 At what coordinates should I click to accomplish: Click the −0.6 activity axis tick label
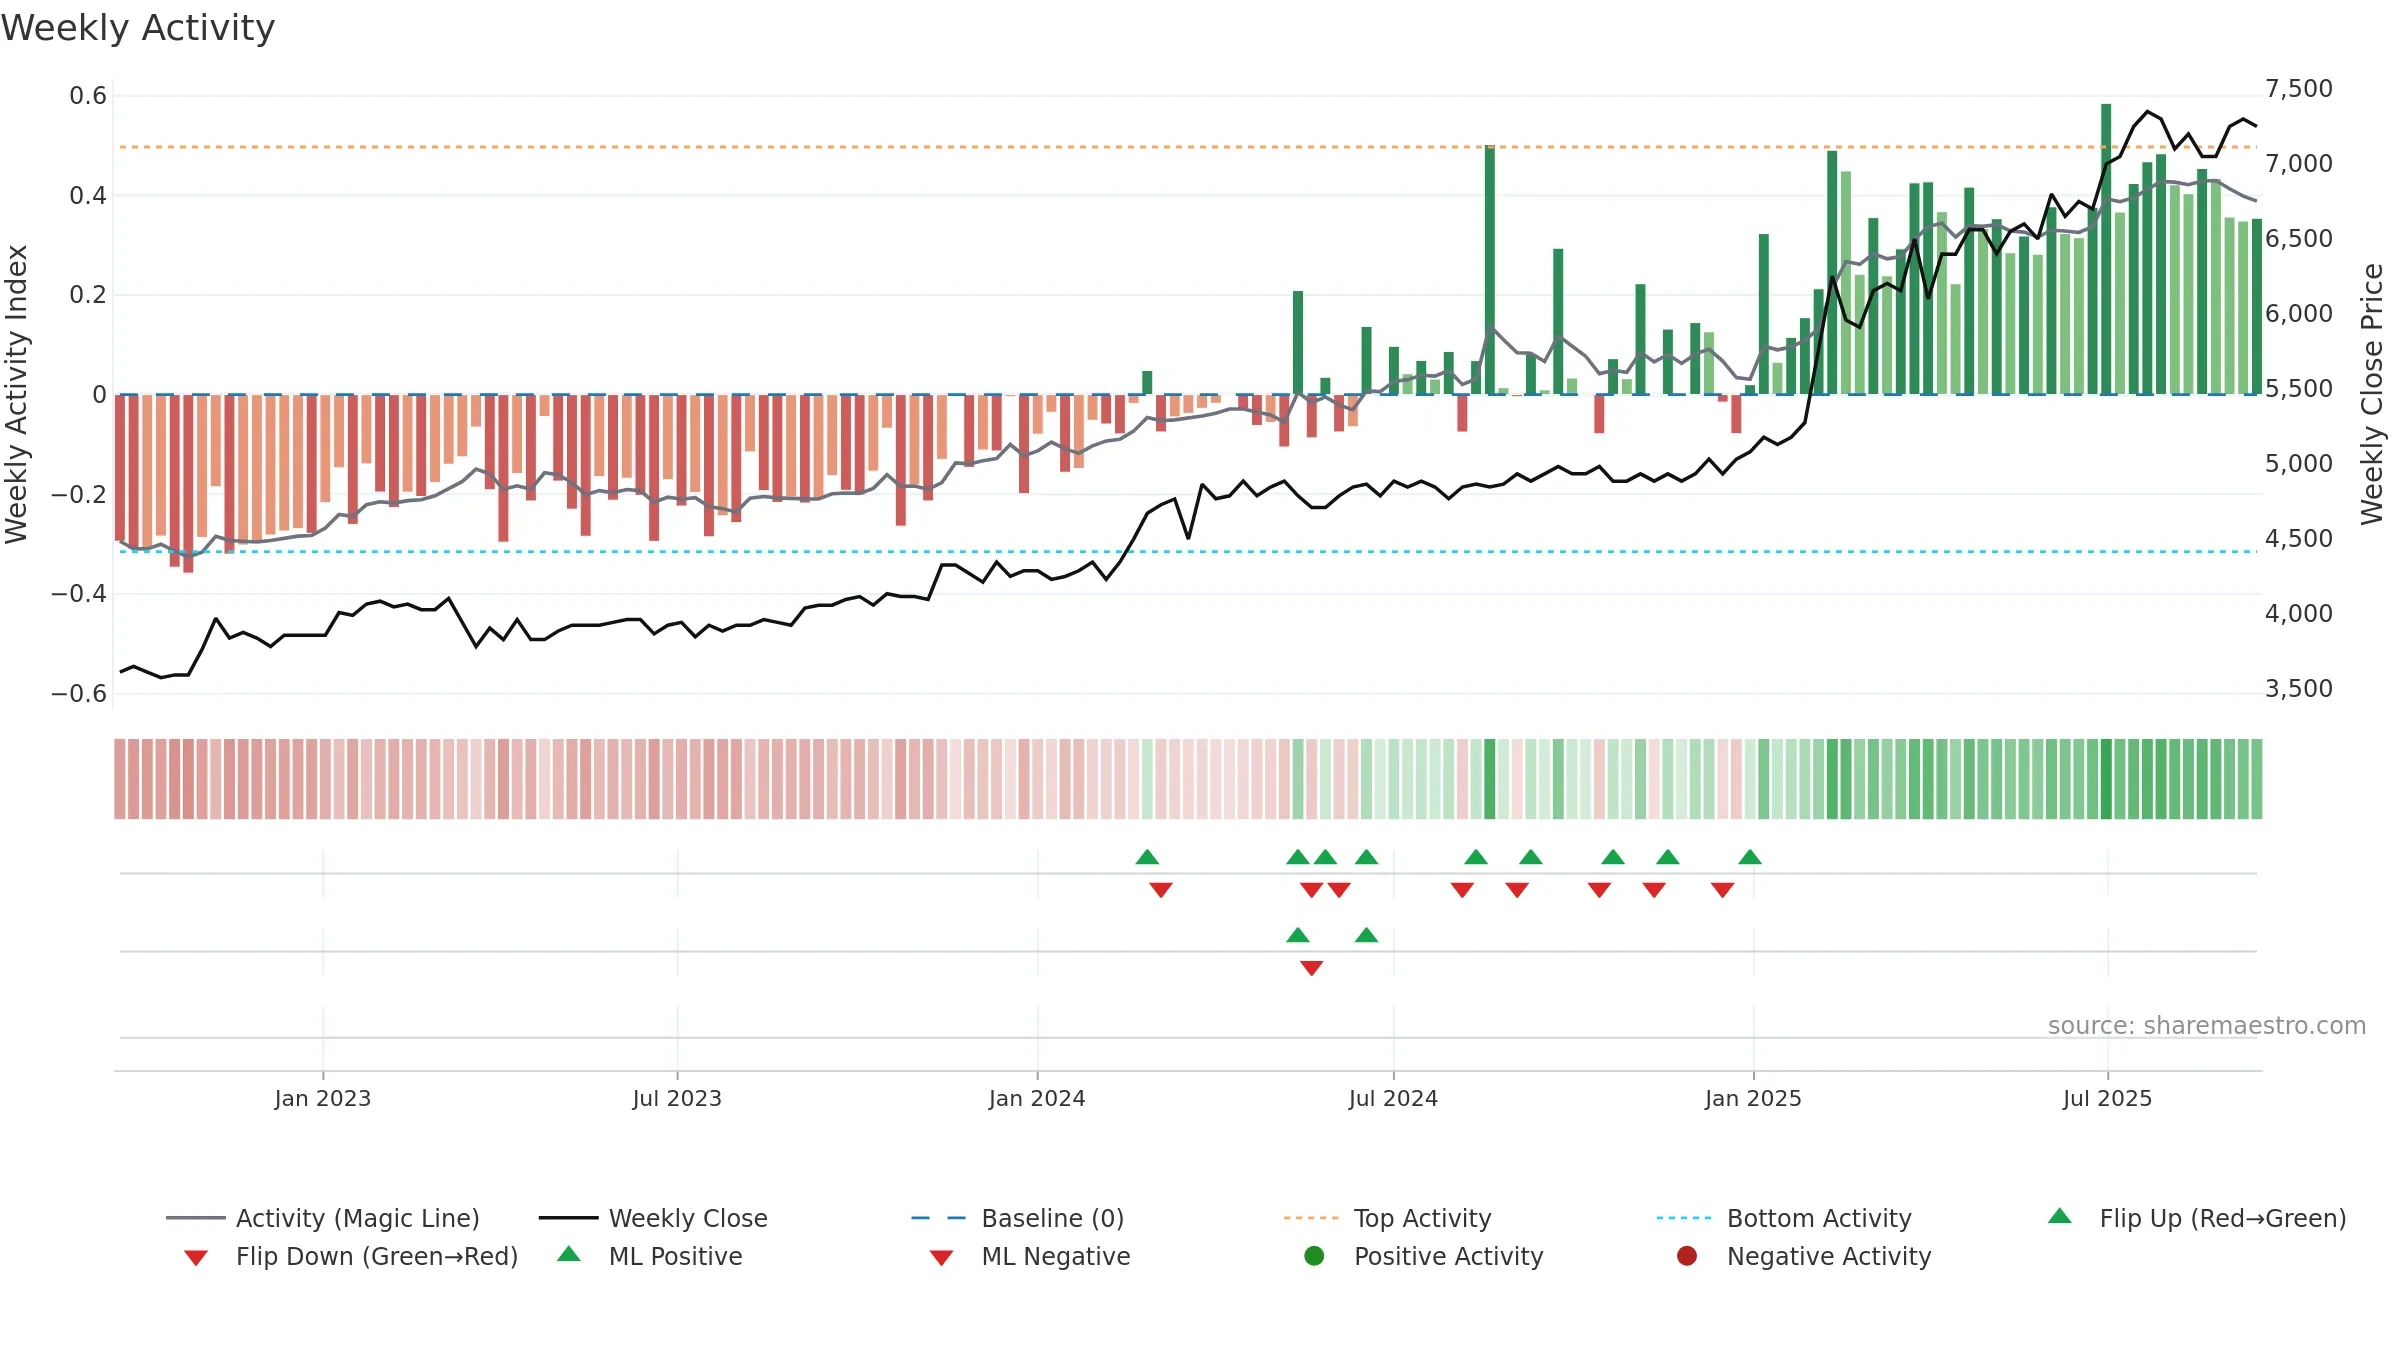[x=79, y=693]
